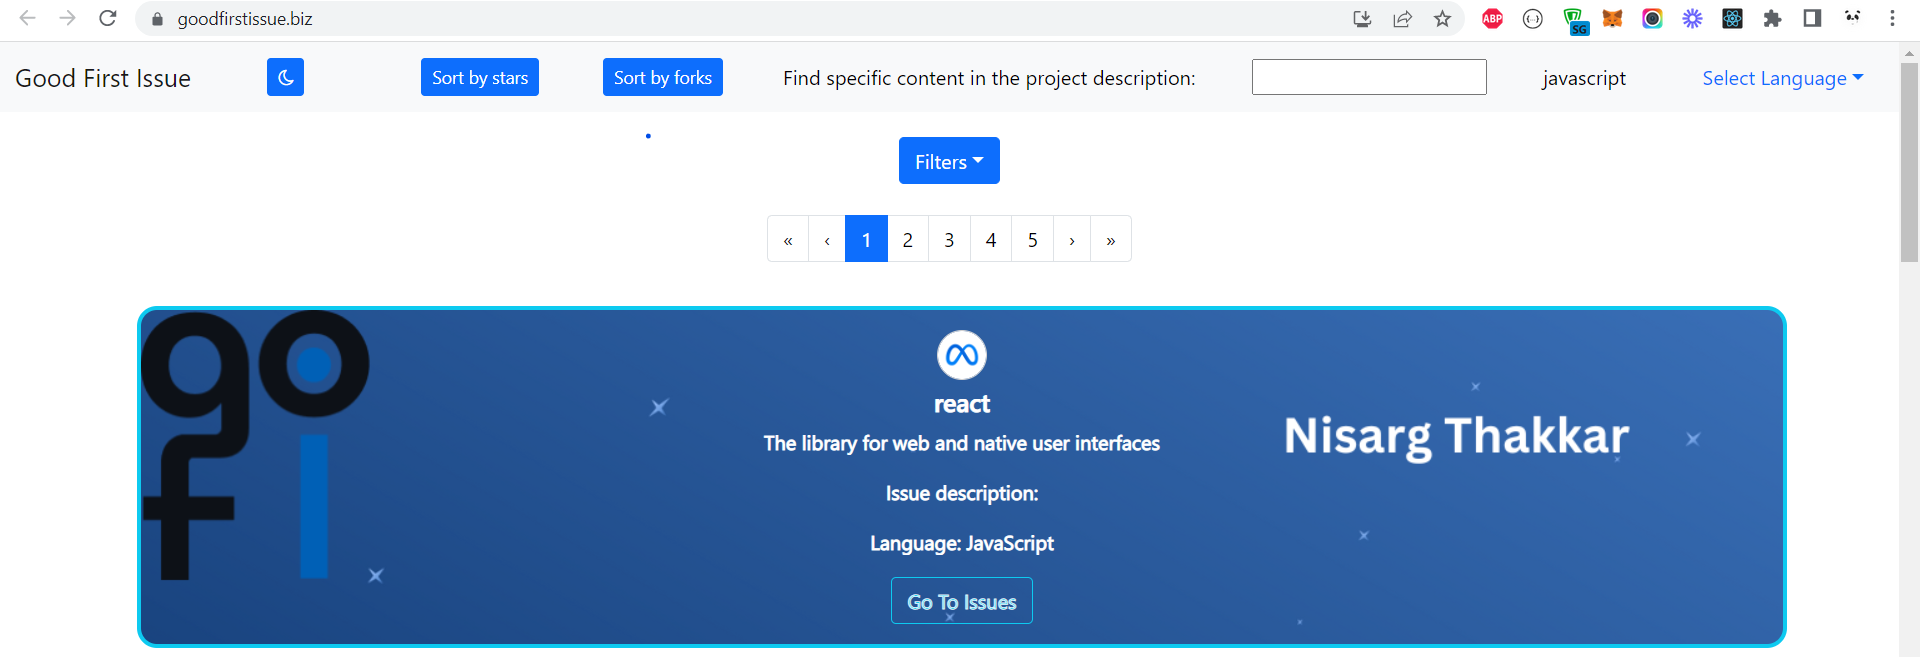Sort projects by forks
The width and height of the screenshot is (1920, 657).
pyautogui.click(x=663, y=77)
